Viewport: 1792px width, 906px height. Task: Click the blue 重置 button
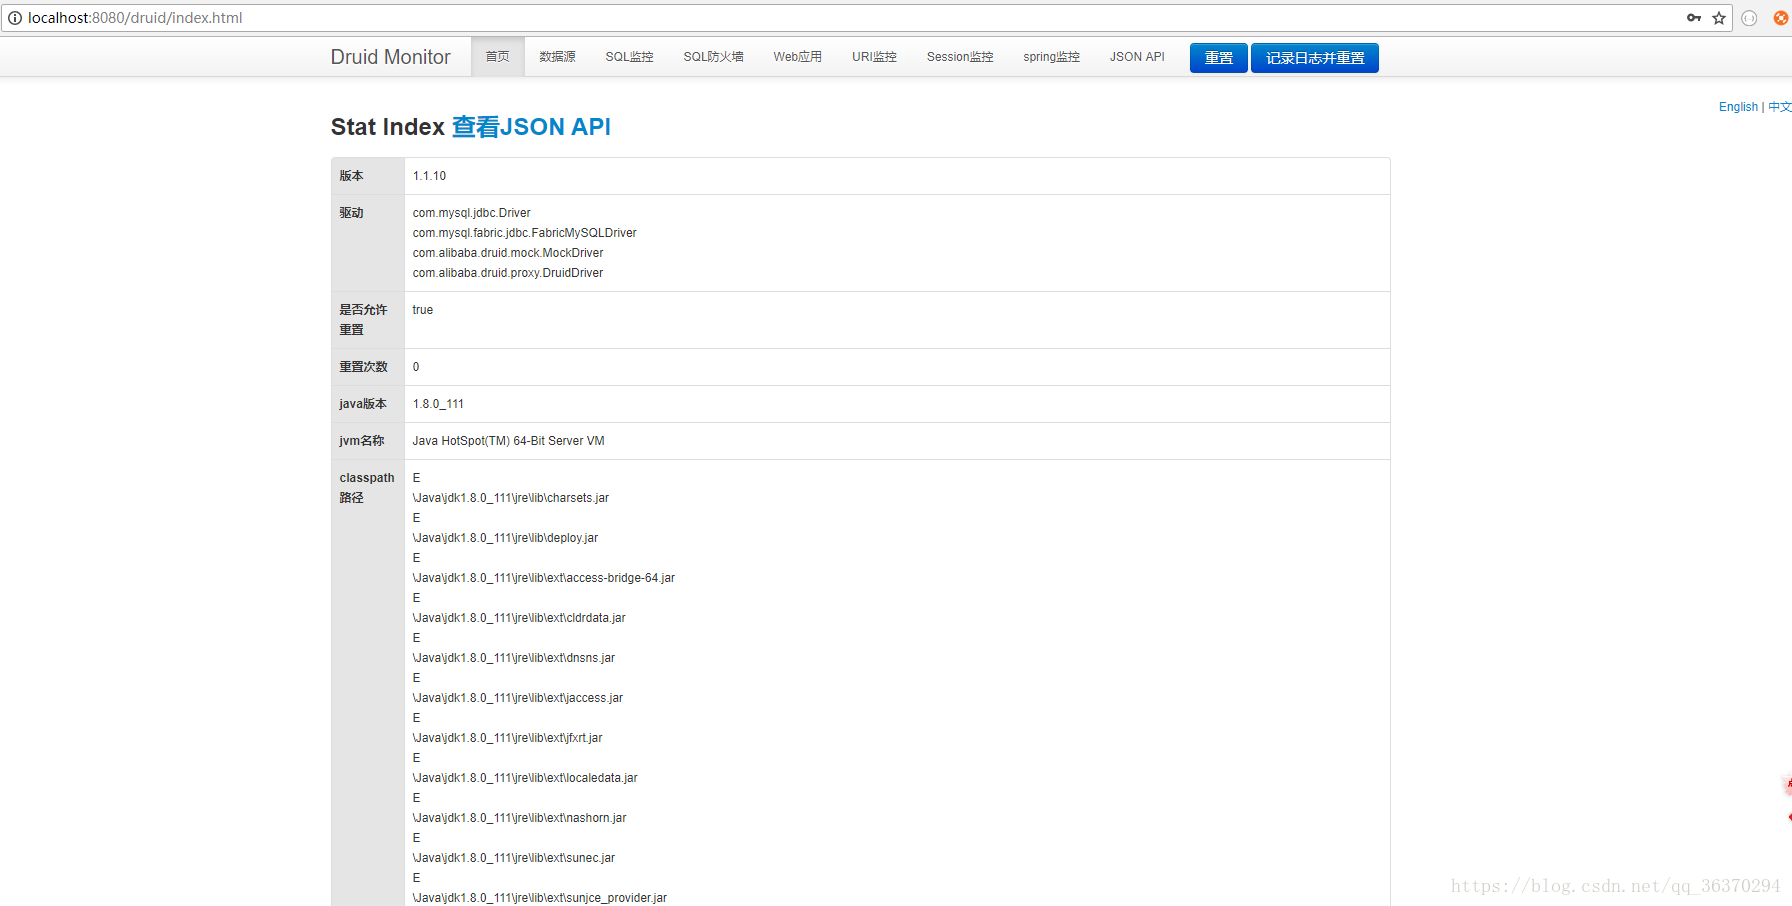pyautogui.click(x=1218, y=58)
